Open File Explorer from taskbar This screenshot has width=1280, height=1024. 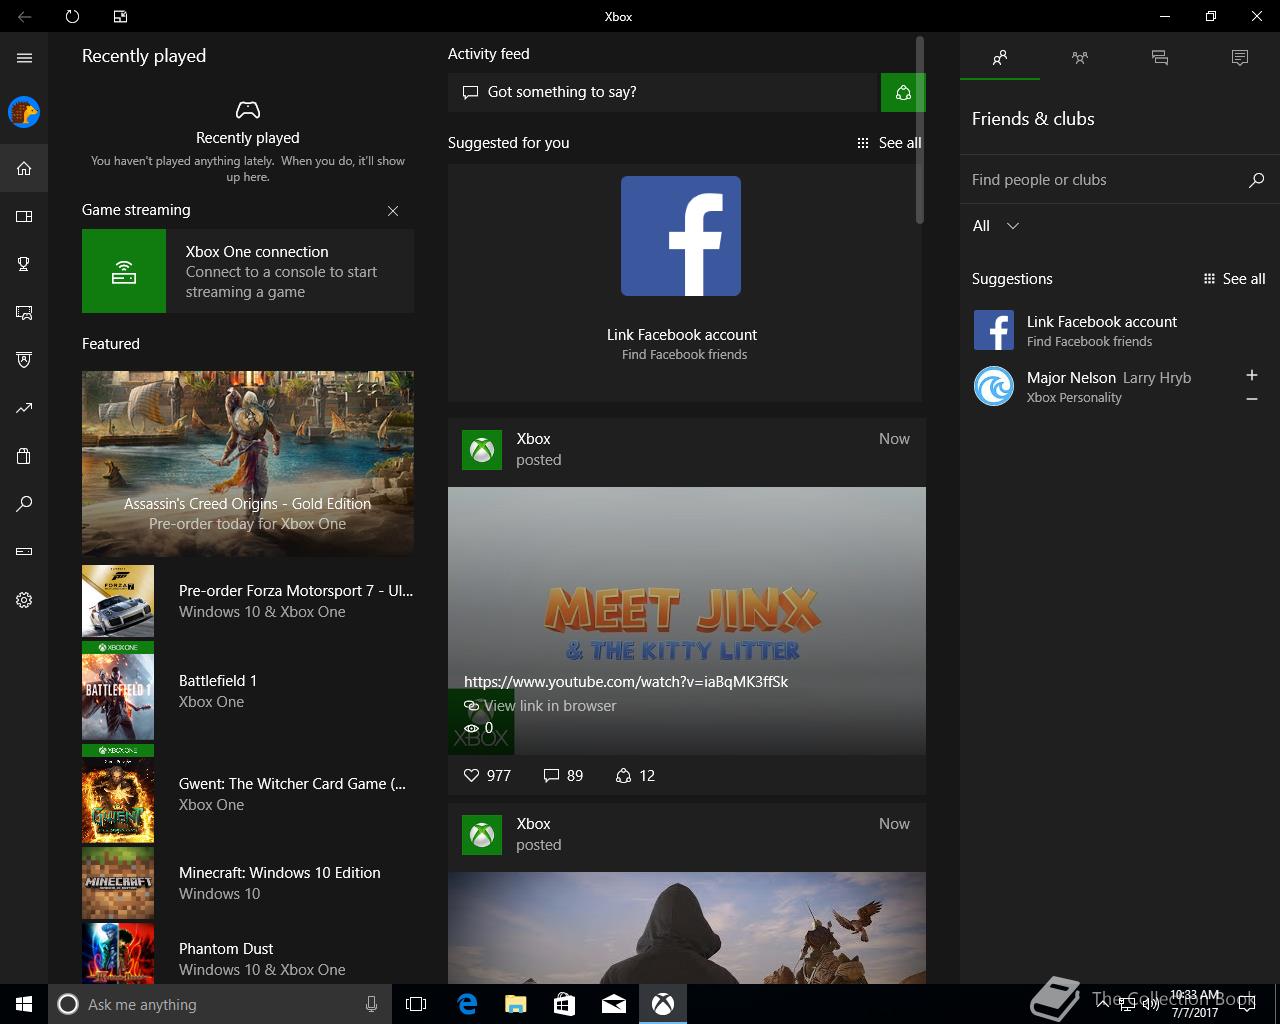point(515,1004)
